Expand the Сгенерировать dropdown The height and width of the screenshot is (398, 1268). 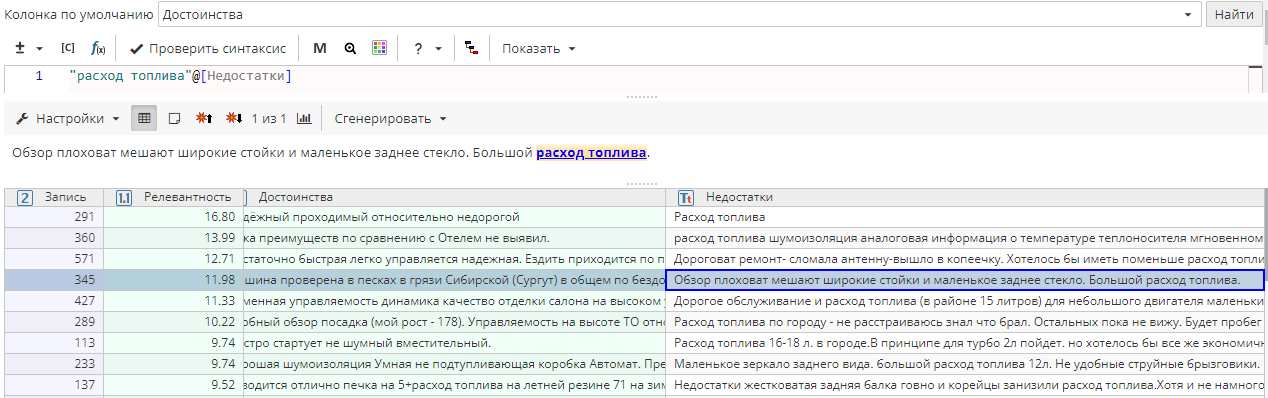390,118
